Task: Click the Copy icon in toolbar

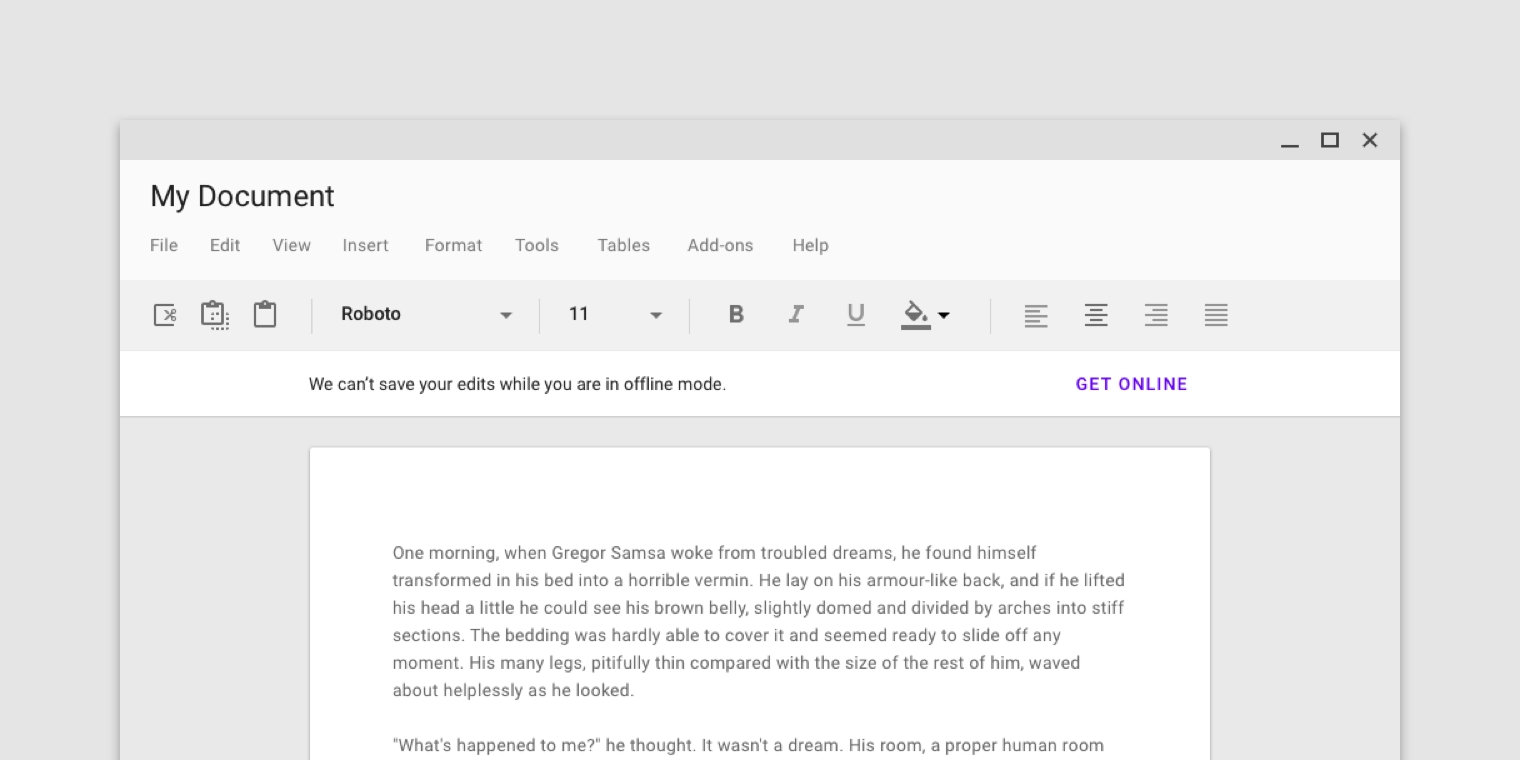Action: pos(215,315)
